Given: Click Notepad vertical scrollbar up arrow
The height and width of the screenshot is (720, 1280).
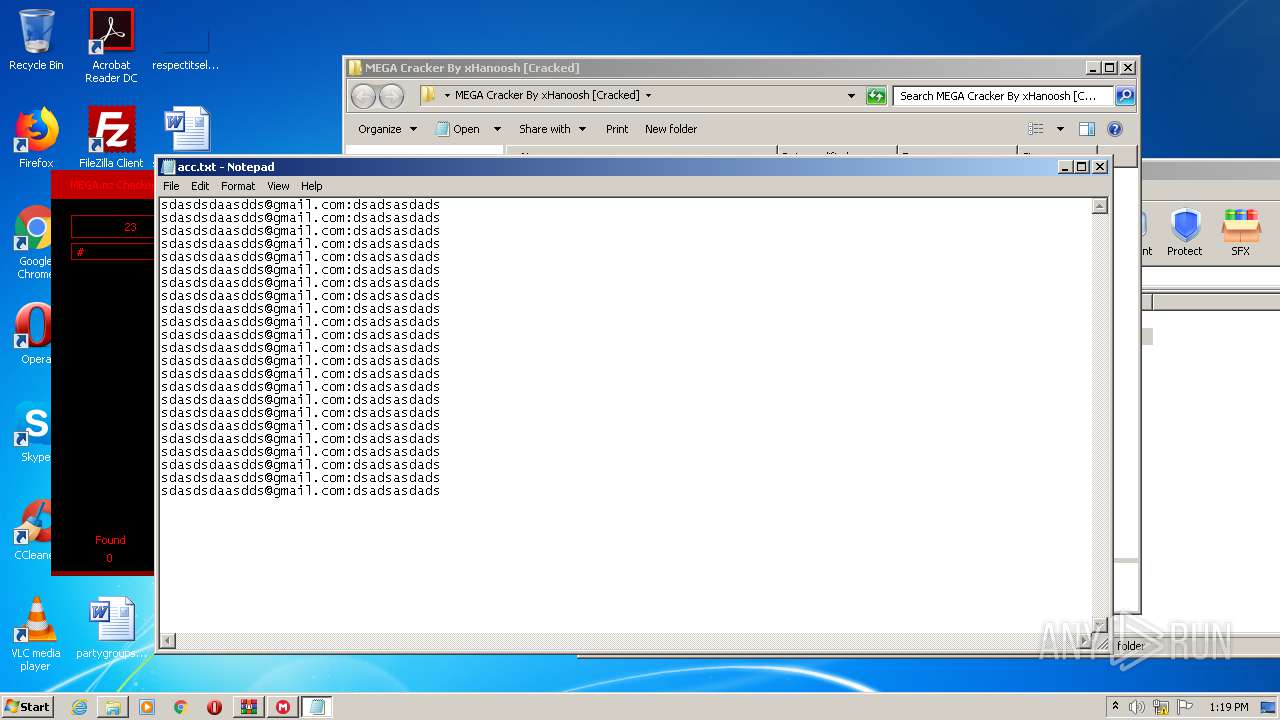Looking at the screenshot, I should pyautogui.click(x=1100, y=206).
